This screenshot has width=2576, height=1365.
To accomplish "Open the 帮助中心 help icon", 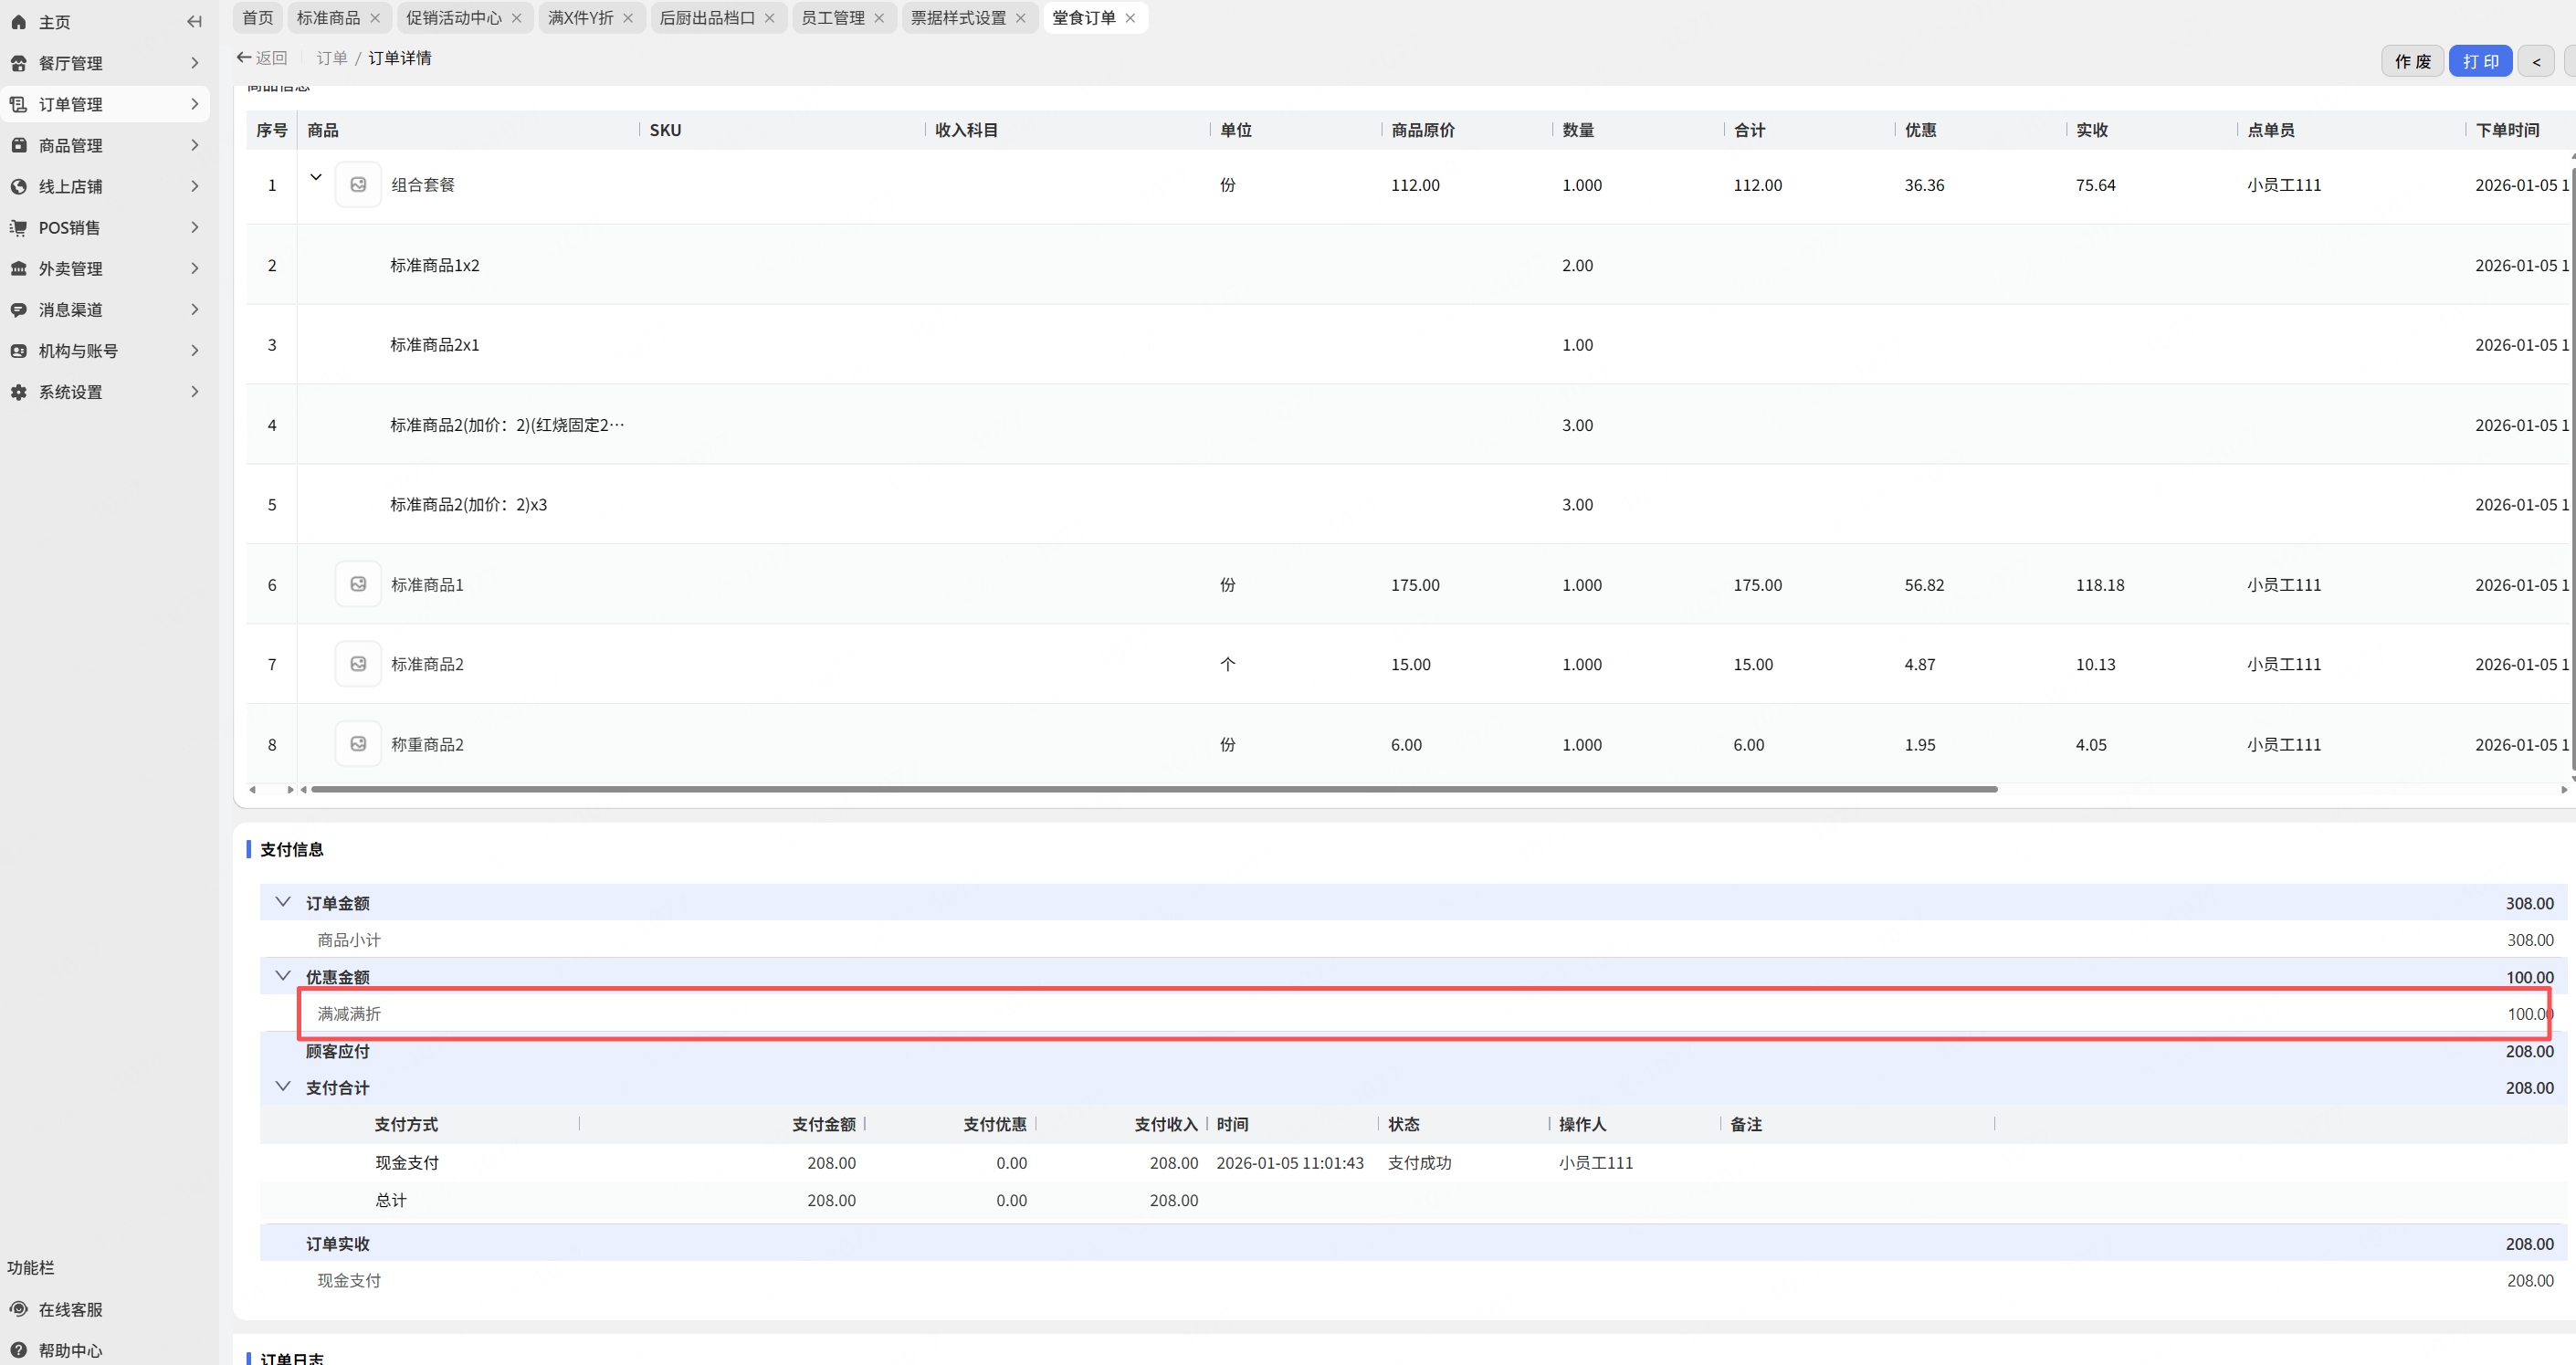I will click(19, 1350).
